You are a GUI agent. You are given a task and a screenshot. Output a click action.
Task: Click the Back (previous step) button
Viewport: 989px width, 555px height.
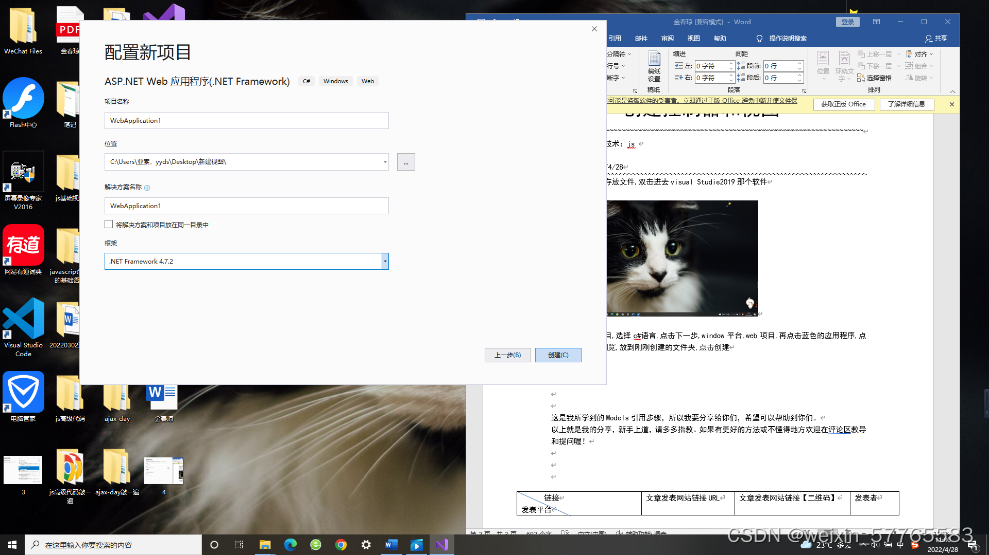click(x=508, y=355)
